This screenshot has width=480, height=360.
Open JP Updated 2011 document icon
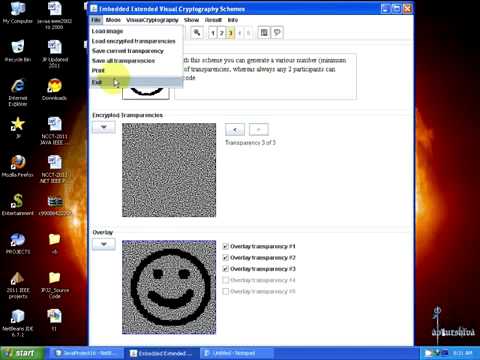(x=55, y=54)
